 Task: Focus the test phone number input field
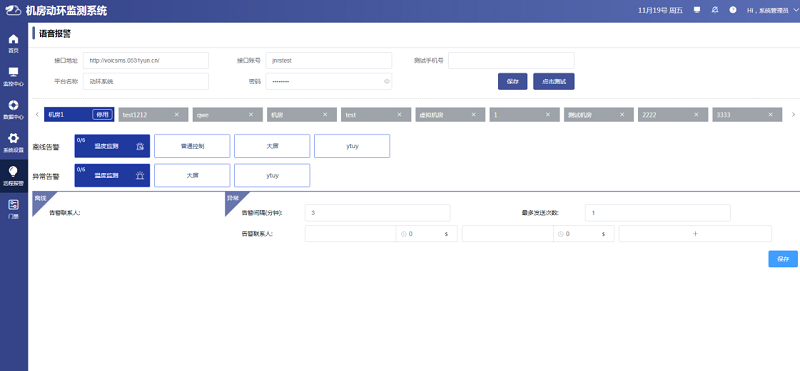tap(511, 60)
